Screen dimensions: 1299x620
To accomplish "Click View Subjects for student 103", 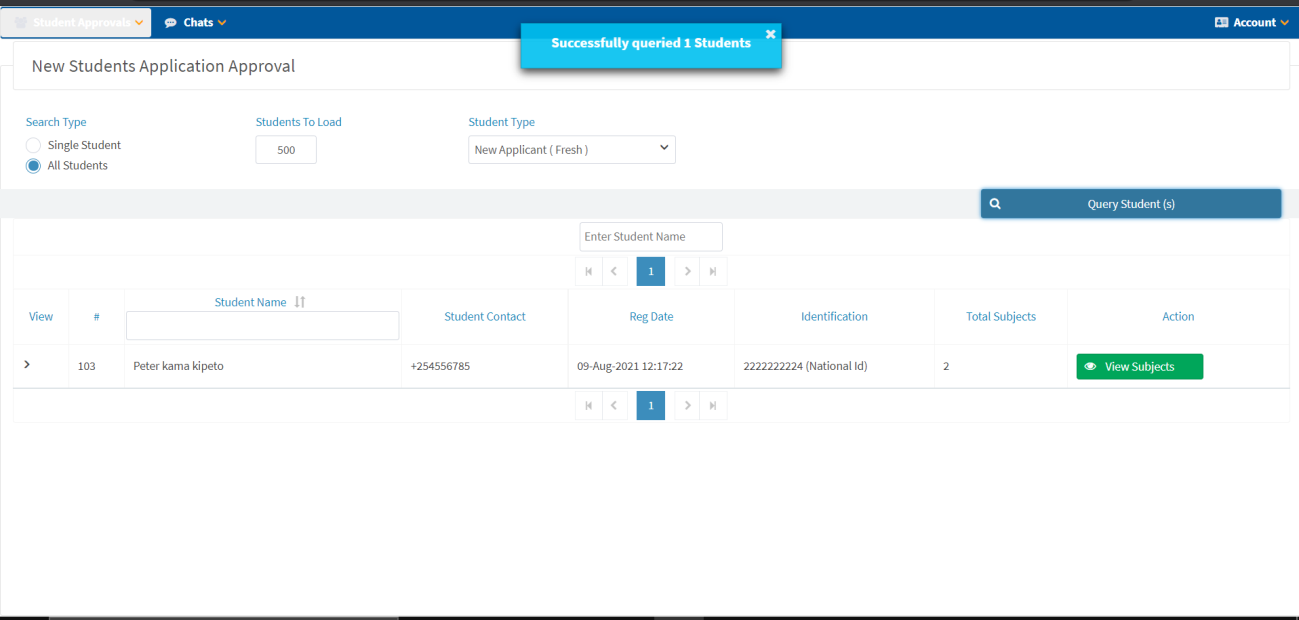I will pos(1139,367).
